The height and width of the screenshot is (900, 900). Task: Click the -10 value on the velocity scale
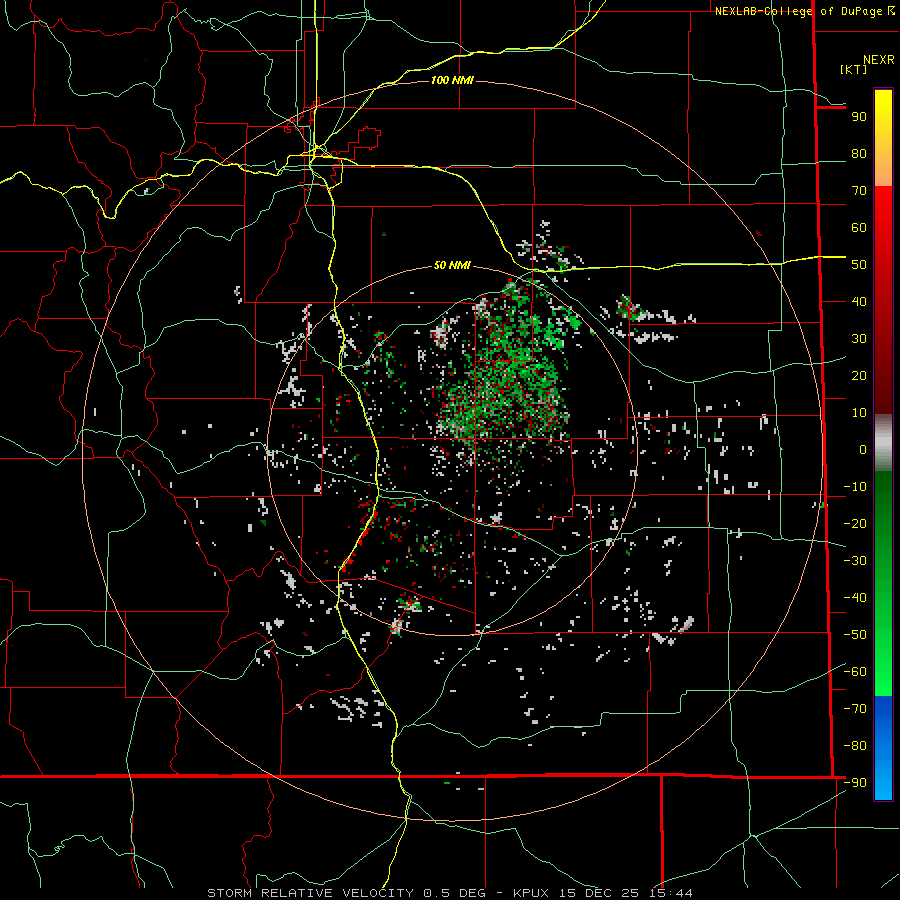click(x=855, y=487)
